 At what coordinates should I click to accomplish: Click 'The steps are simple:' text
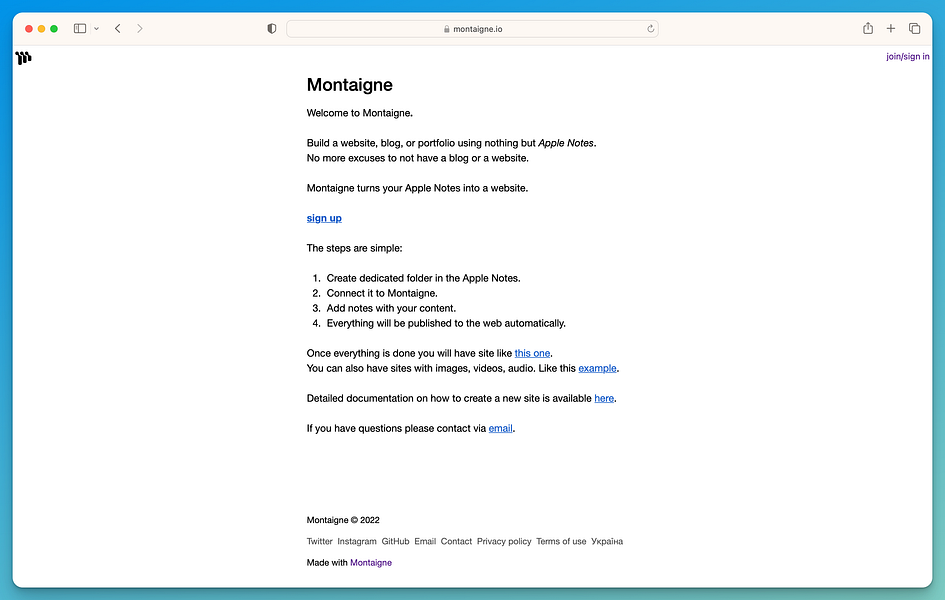[x=354, y=248]
